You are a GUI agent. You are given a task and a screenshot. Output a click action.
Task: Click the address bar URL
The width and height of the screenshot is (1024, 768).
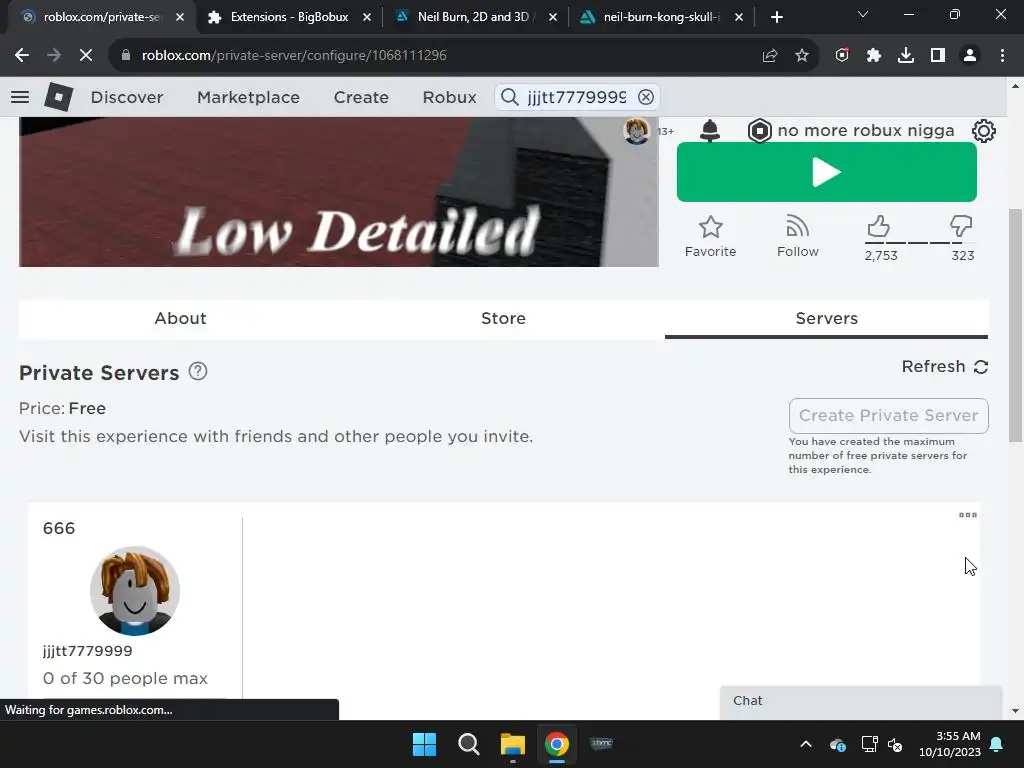pyautogui.click(x=294, y=56)
